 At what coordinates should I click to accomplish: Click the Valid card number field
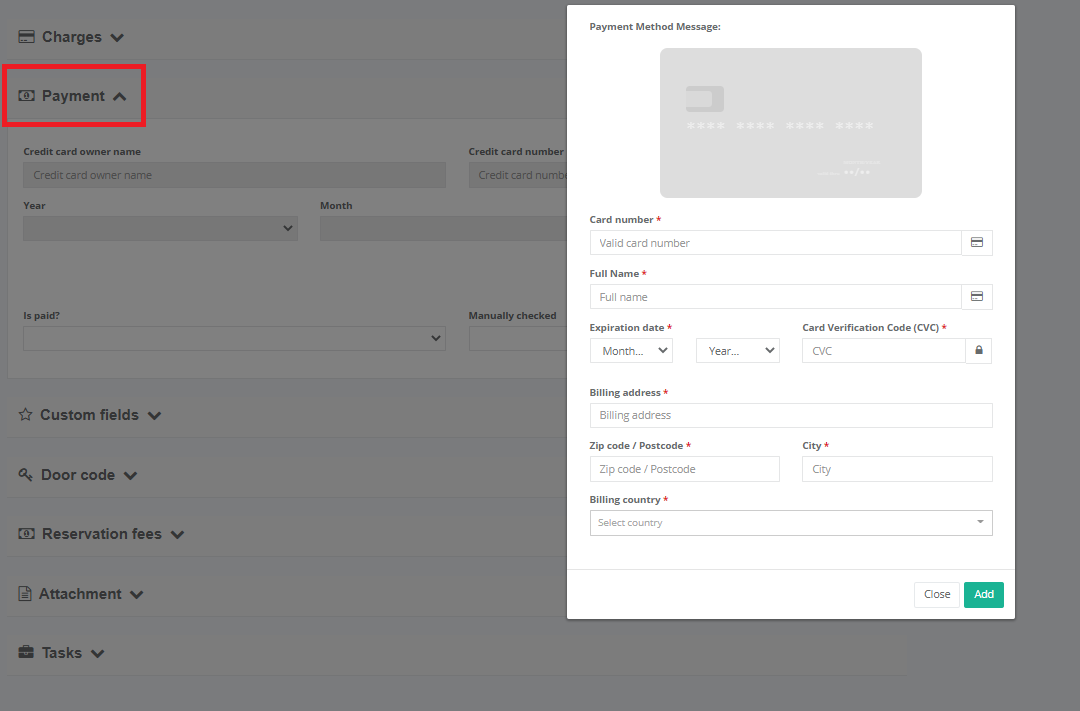click(x=776, y=243)
